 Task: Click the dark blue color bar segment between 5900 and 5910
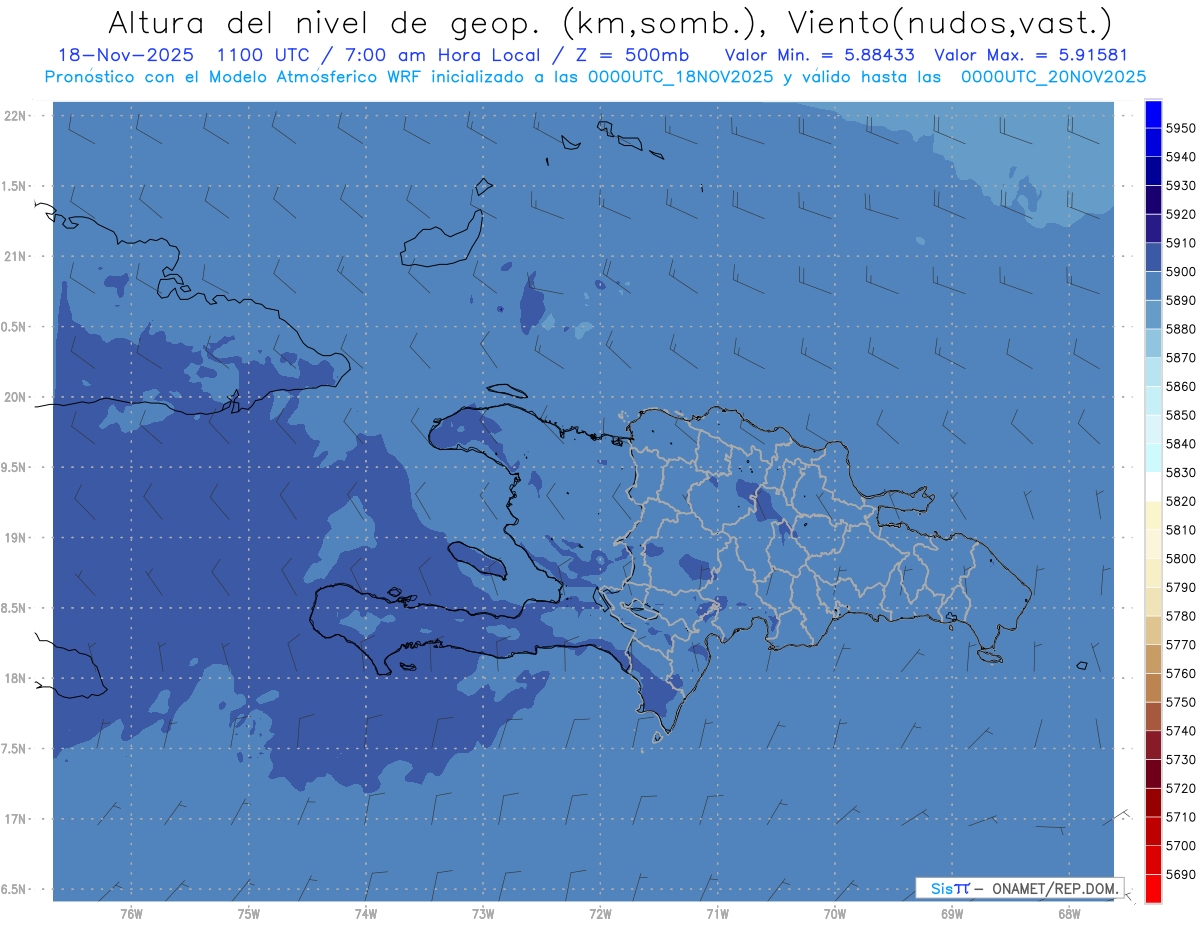(x=1153, y=257)
